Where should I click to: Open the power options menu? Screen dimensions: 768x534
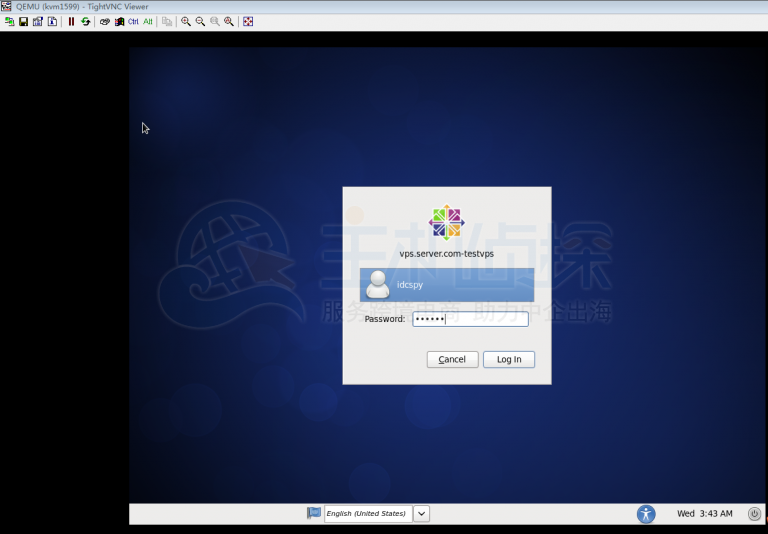pyautogui.click(x=754, y=514)
